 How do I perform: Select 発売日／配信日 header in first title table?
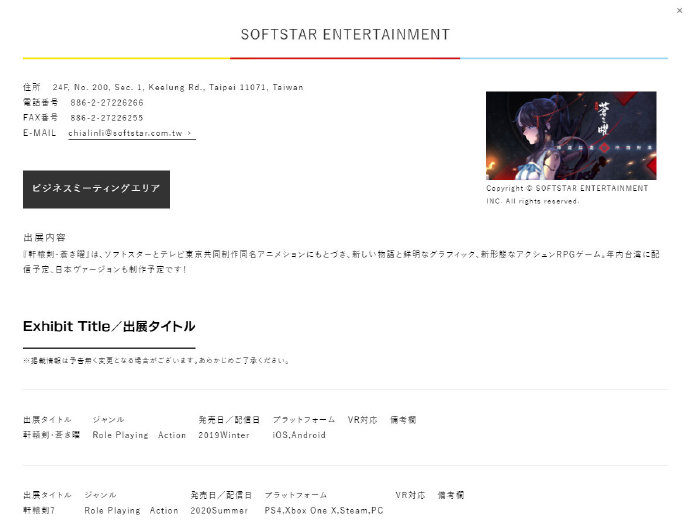point(229,420)
